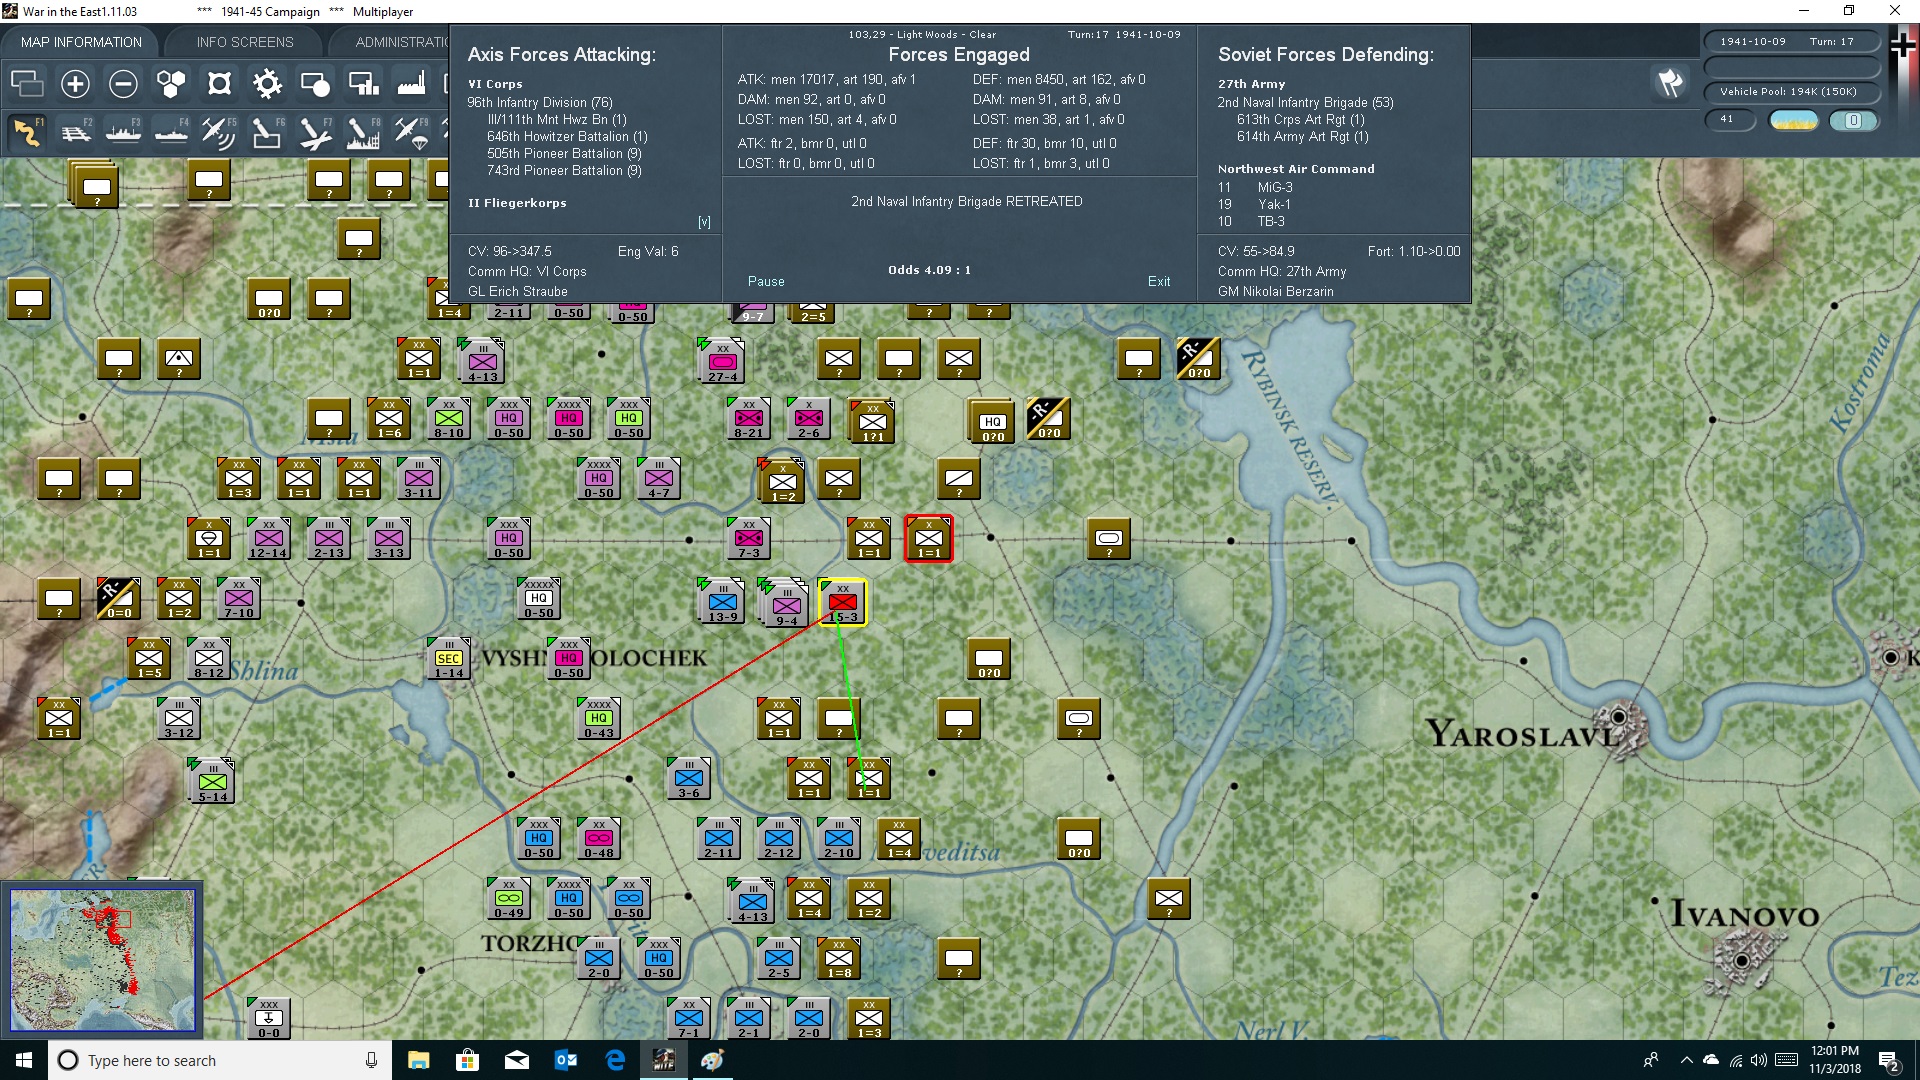Screen dimensions: 1920x1080
Task: Zoom in the map with plus icon
Action: 75,84
